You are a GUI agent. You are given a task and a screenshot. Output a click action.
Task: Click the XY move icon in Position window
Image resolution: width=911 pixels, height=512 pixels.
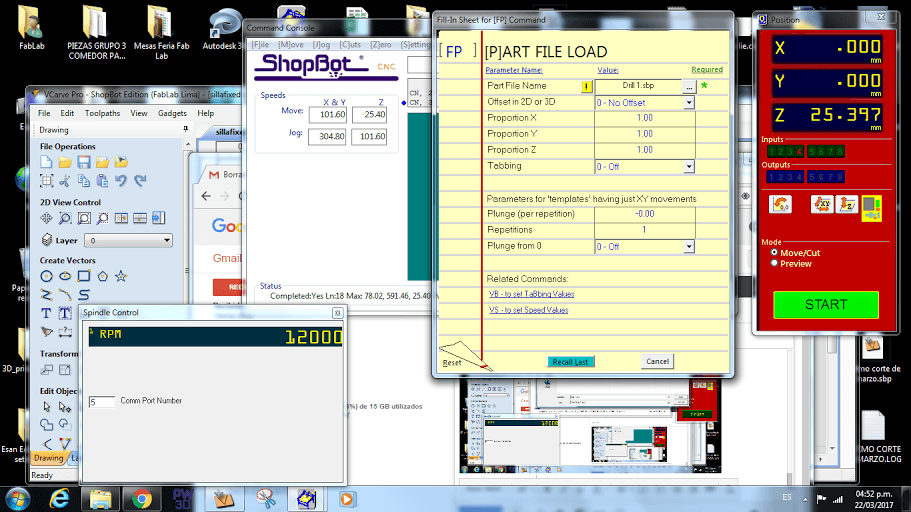(822, 204)
